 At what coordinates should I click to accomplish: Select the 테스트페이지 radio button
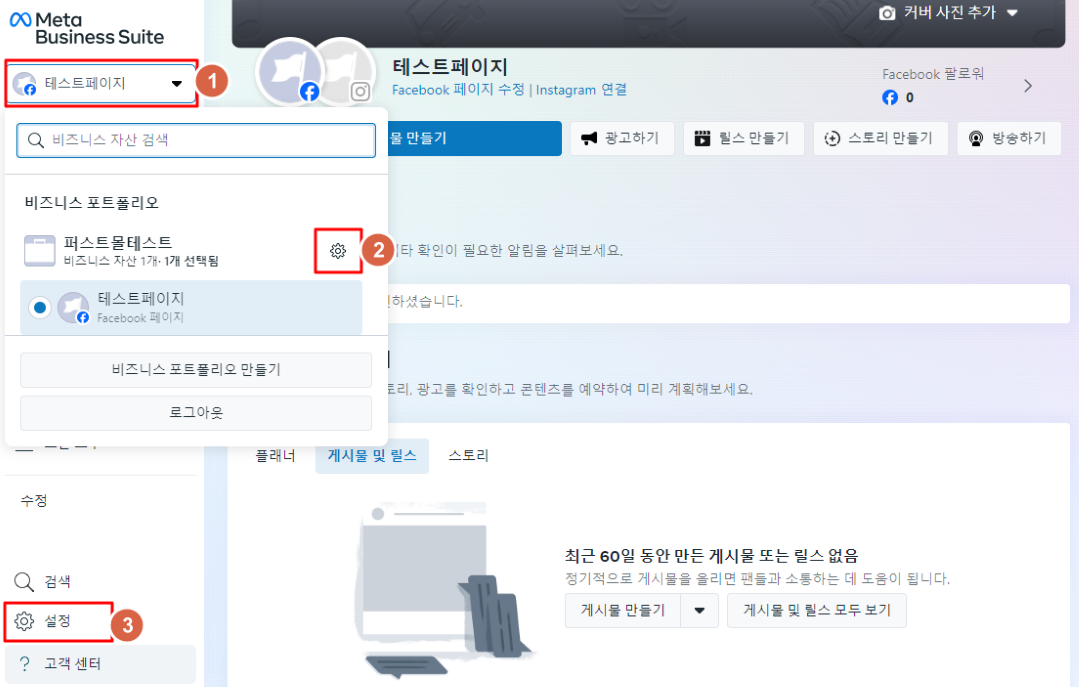tap(40, 308)
